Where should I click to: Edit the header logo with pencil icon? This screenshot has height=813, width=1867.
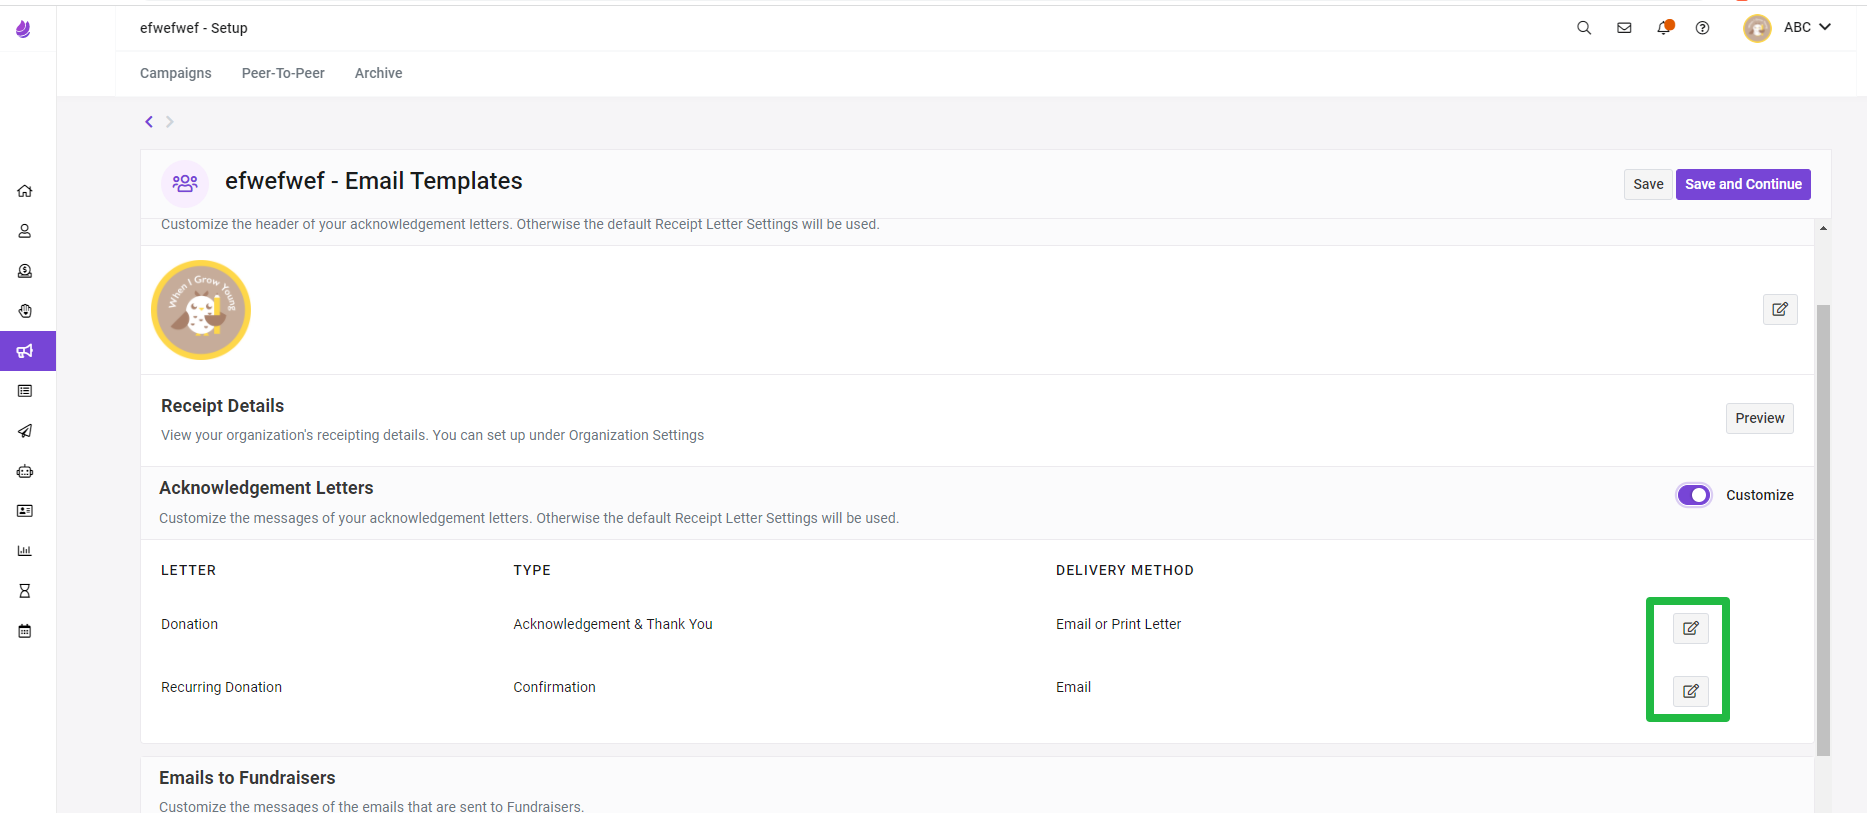[1780, 309]
